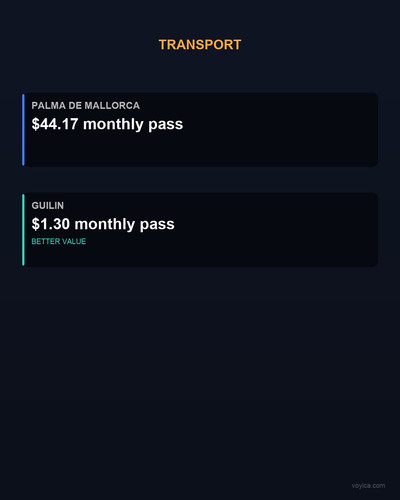Click the word MALLORCA in the label
Image resolution: width=400 pixels, height=500 pixels.
click(x=112, y=106)
